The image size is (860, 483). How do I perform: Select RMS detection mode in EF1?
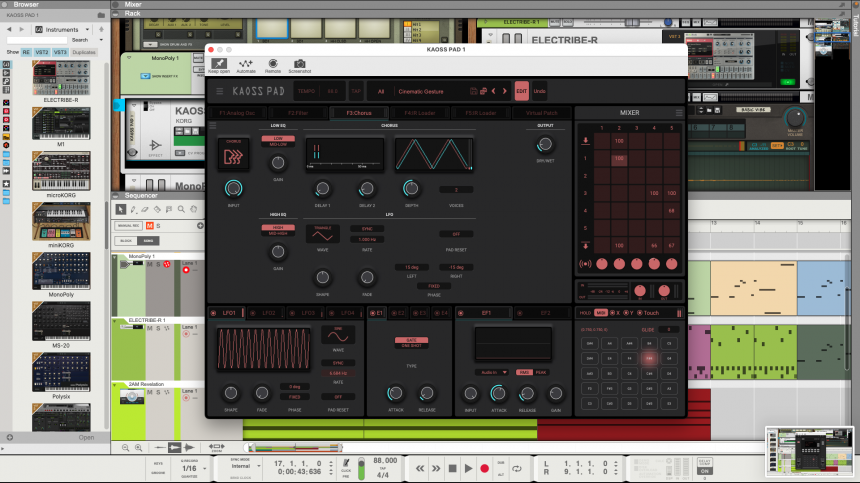point(524,372)
